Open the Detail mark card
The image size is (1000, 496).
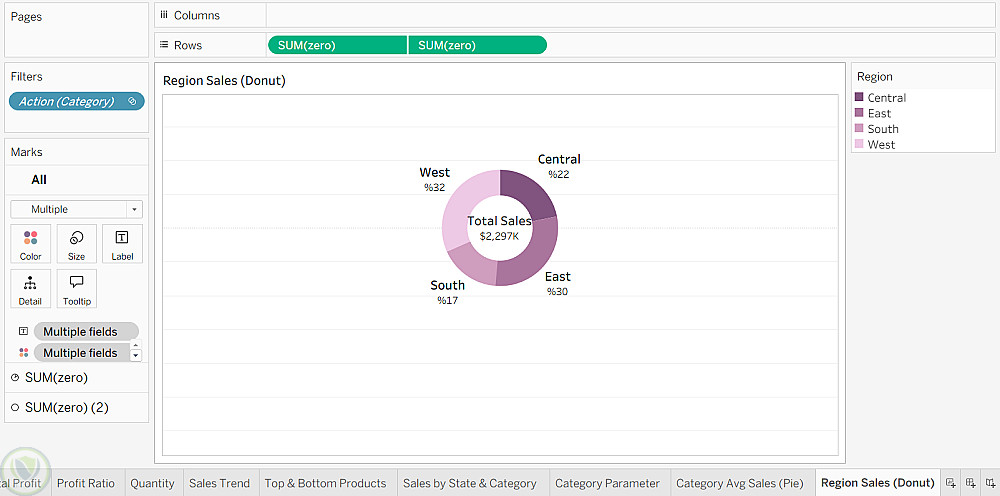[31, 289]
